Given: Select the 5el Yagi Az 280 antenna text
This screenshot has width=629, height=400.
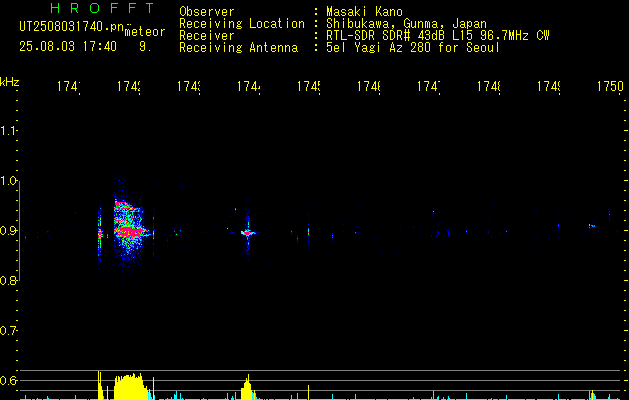Looking at the screenshot, I should 413,48.
